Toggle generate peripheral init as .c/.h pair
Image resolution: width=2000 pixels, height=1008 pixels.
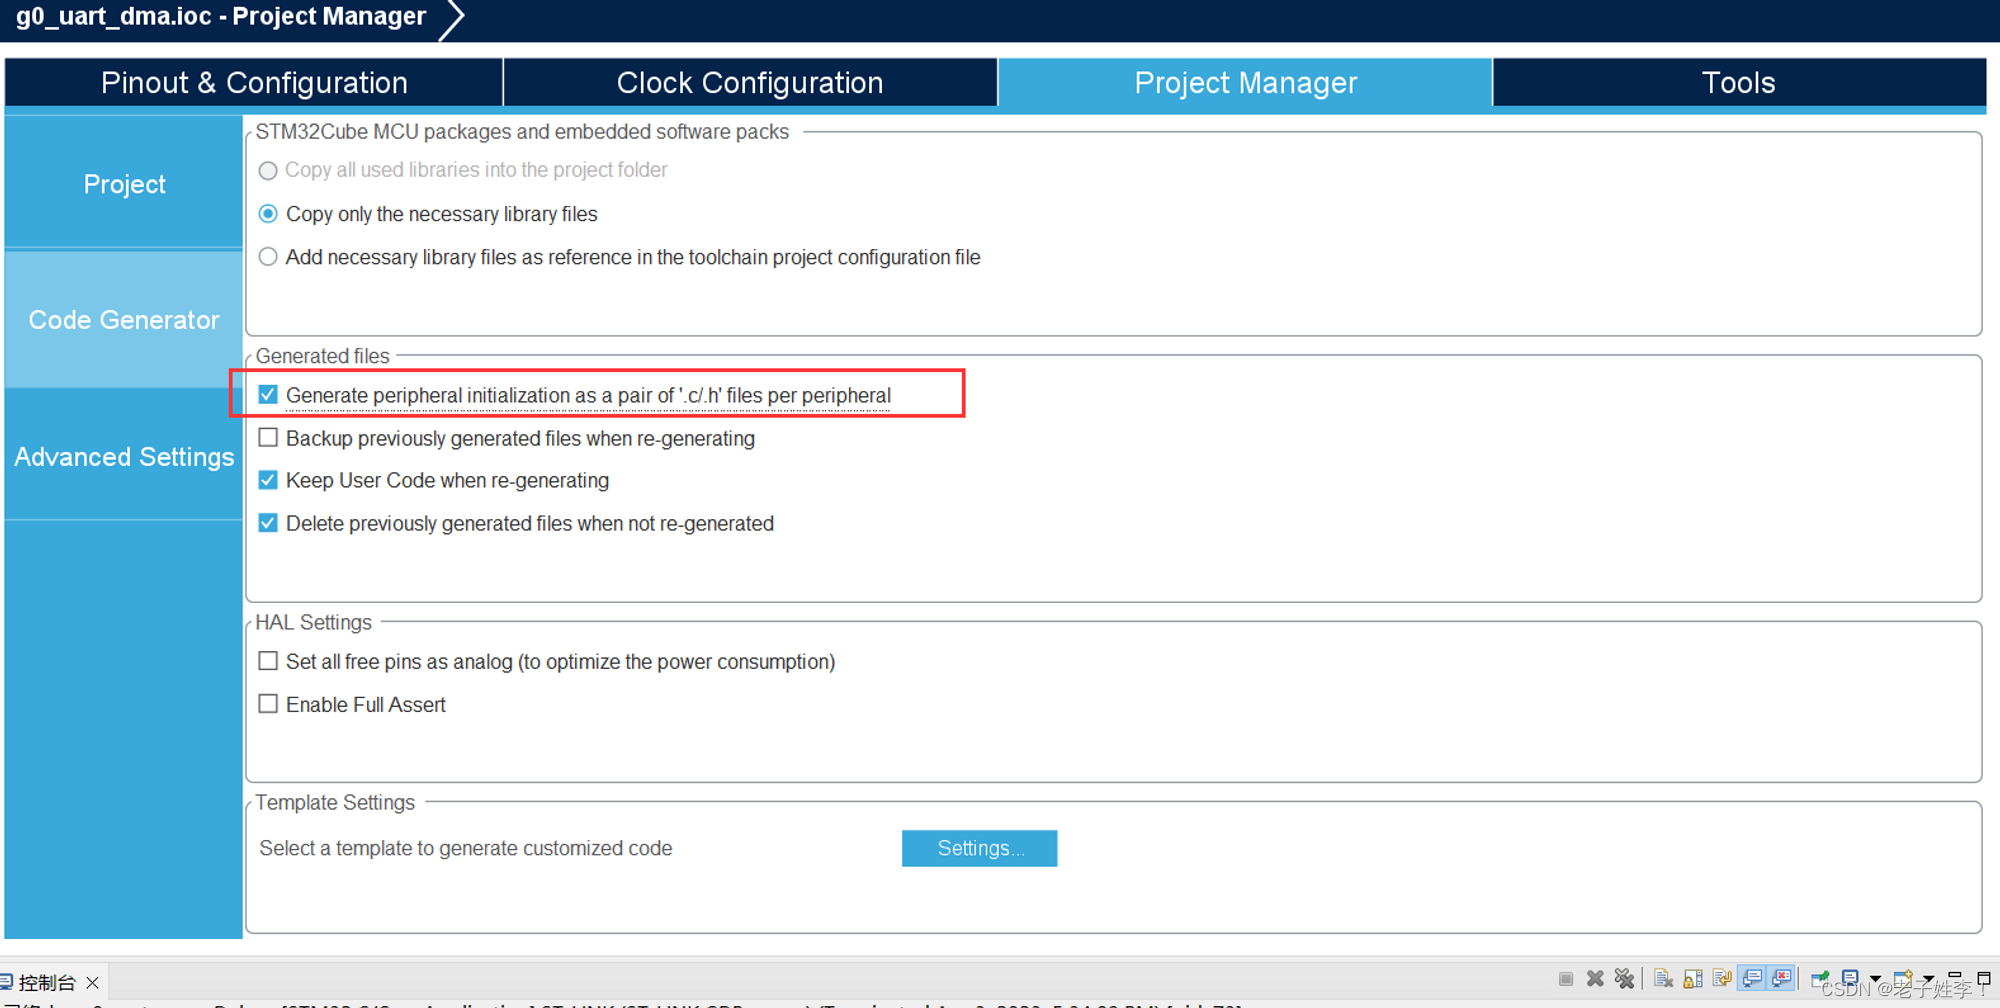tap(268, 395)
